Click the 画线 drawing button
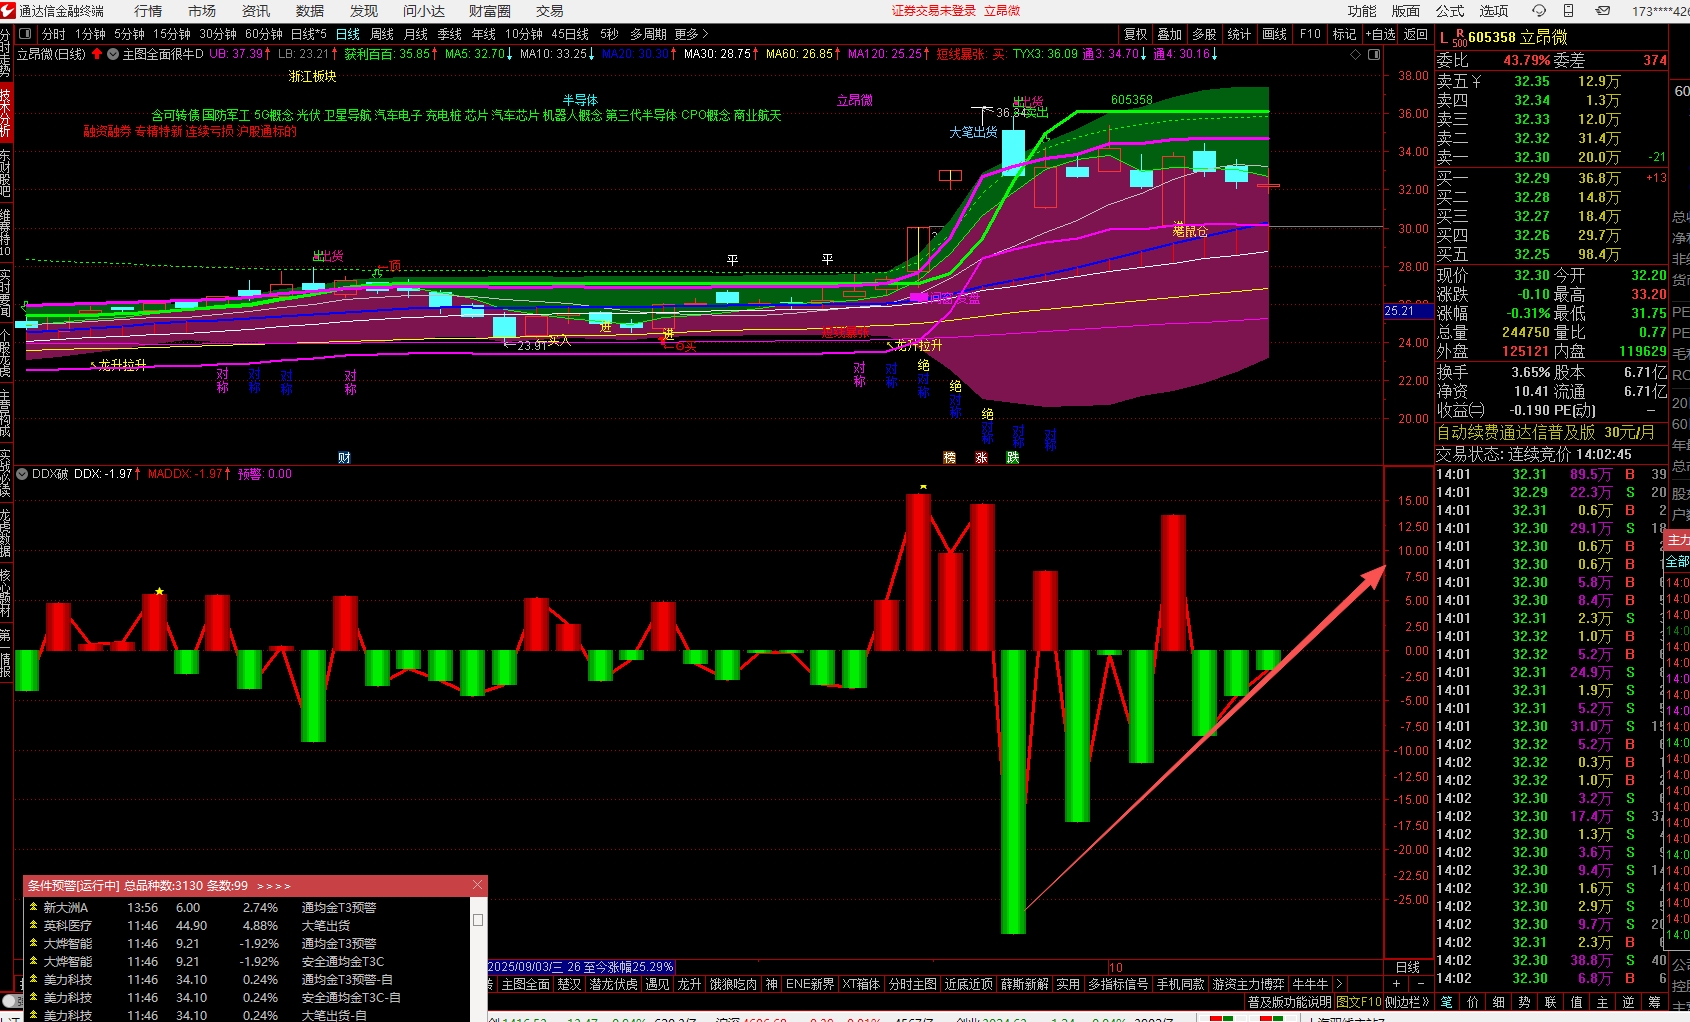 pyautogui.click(x=1275, y=34)
